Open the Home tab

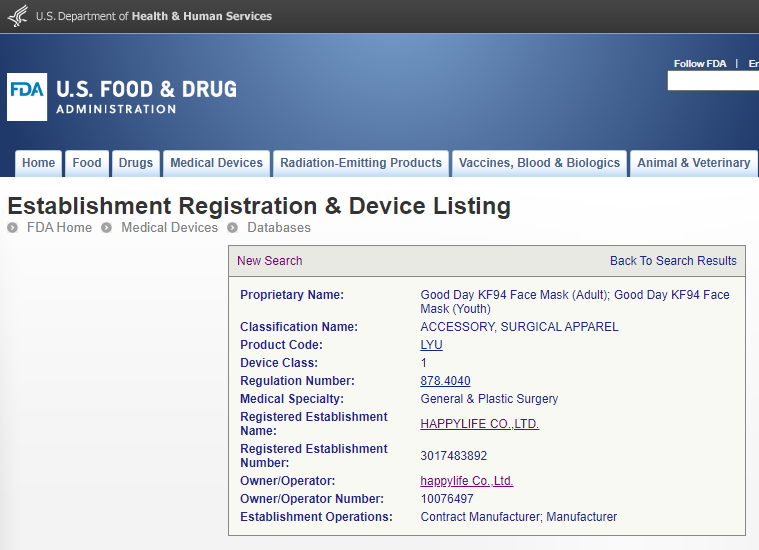coord(39,163)
